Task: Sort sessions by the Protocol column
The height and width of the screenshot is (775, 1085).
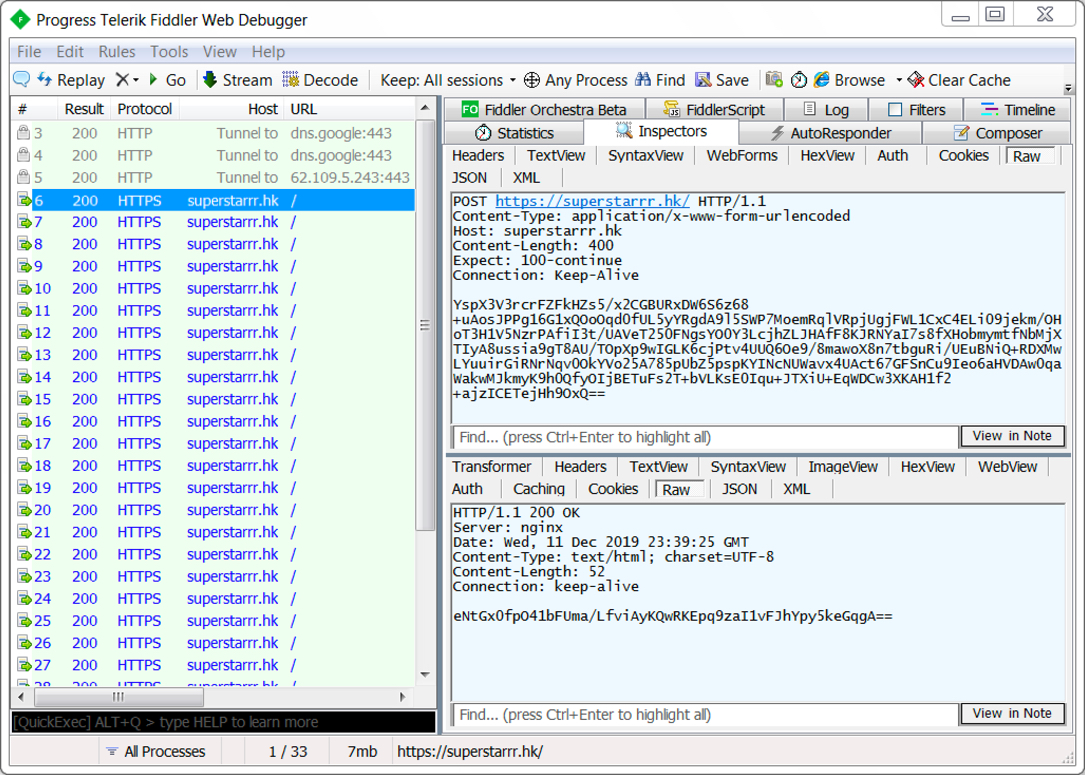Action: tap(145, 109)
